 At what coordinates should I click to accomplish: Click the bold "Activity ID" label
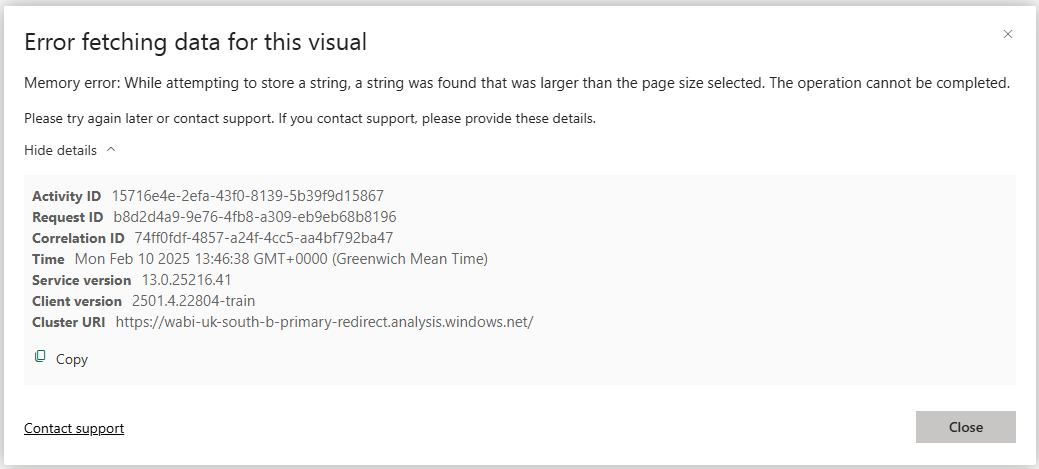(x=67, y=196)
